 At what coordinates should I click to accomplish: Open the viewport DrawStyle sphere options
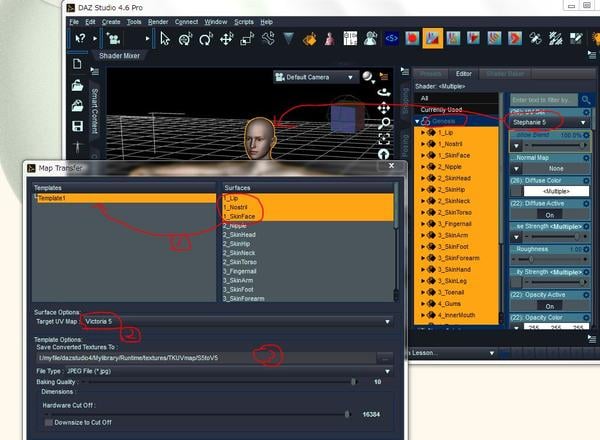[x=368, y=77]
